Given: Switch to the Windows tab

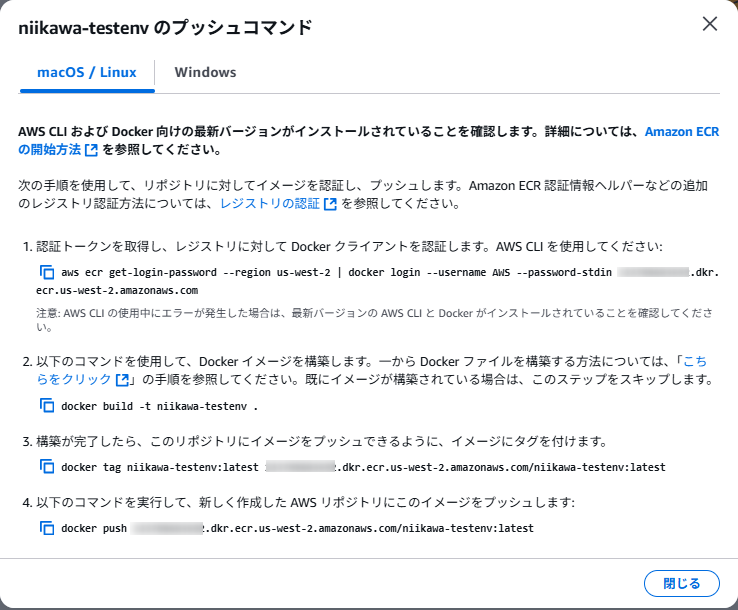Looking at the screenshot, I should 205,72.
